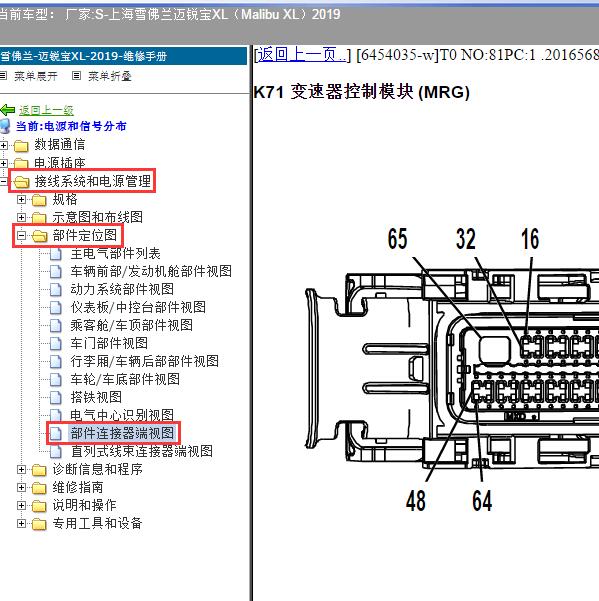Click the 部件定位图 open folder icon

pos(39,235)
